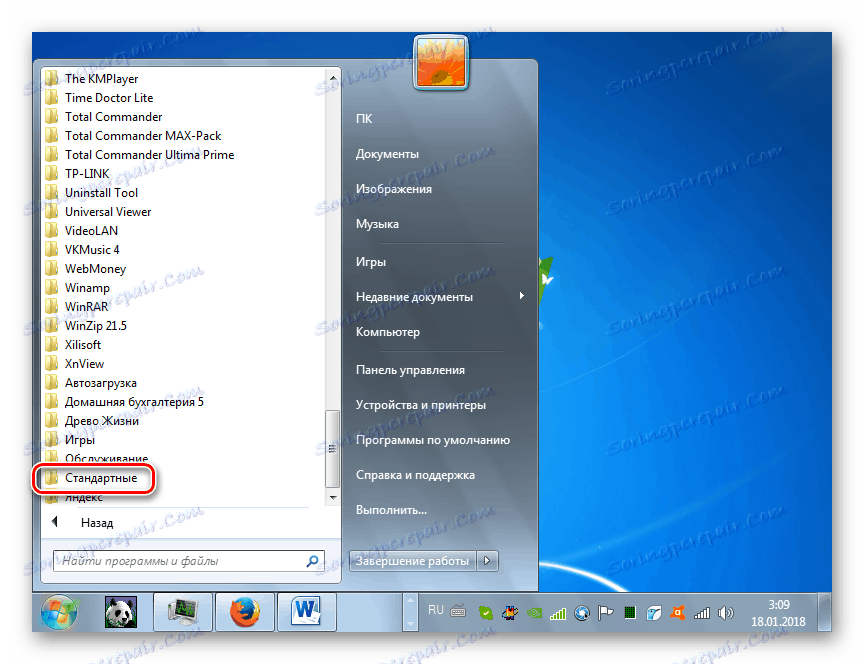Click the magnifier search icon
Viewport: 864px width, 664px height.
pyautogui.click(x=312, y=561)
